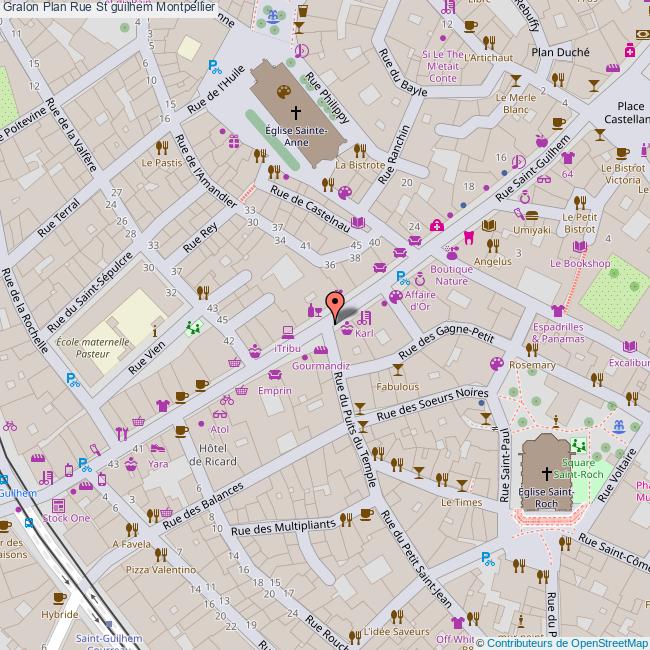Select the pharmacy cross icon on Rue Saint-Guilhem
The image size is (650, 650).
tap(437, 226)
